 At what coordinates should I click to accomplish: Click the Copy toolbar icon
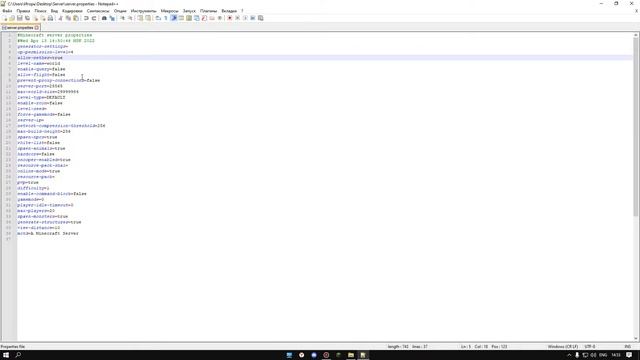tap(68, 18)
